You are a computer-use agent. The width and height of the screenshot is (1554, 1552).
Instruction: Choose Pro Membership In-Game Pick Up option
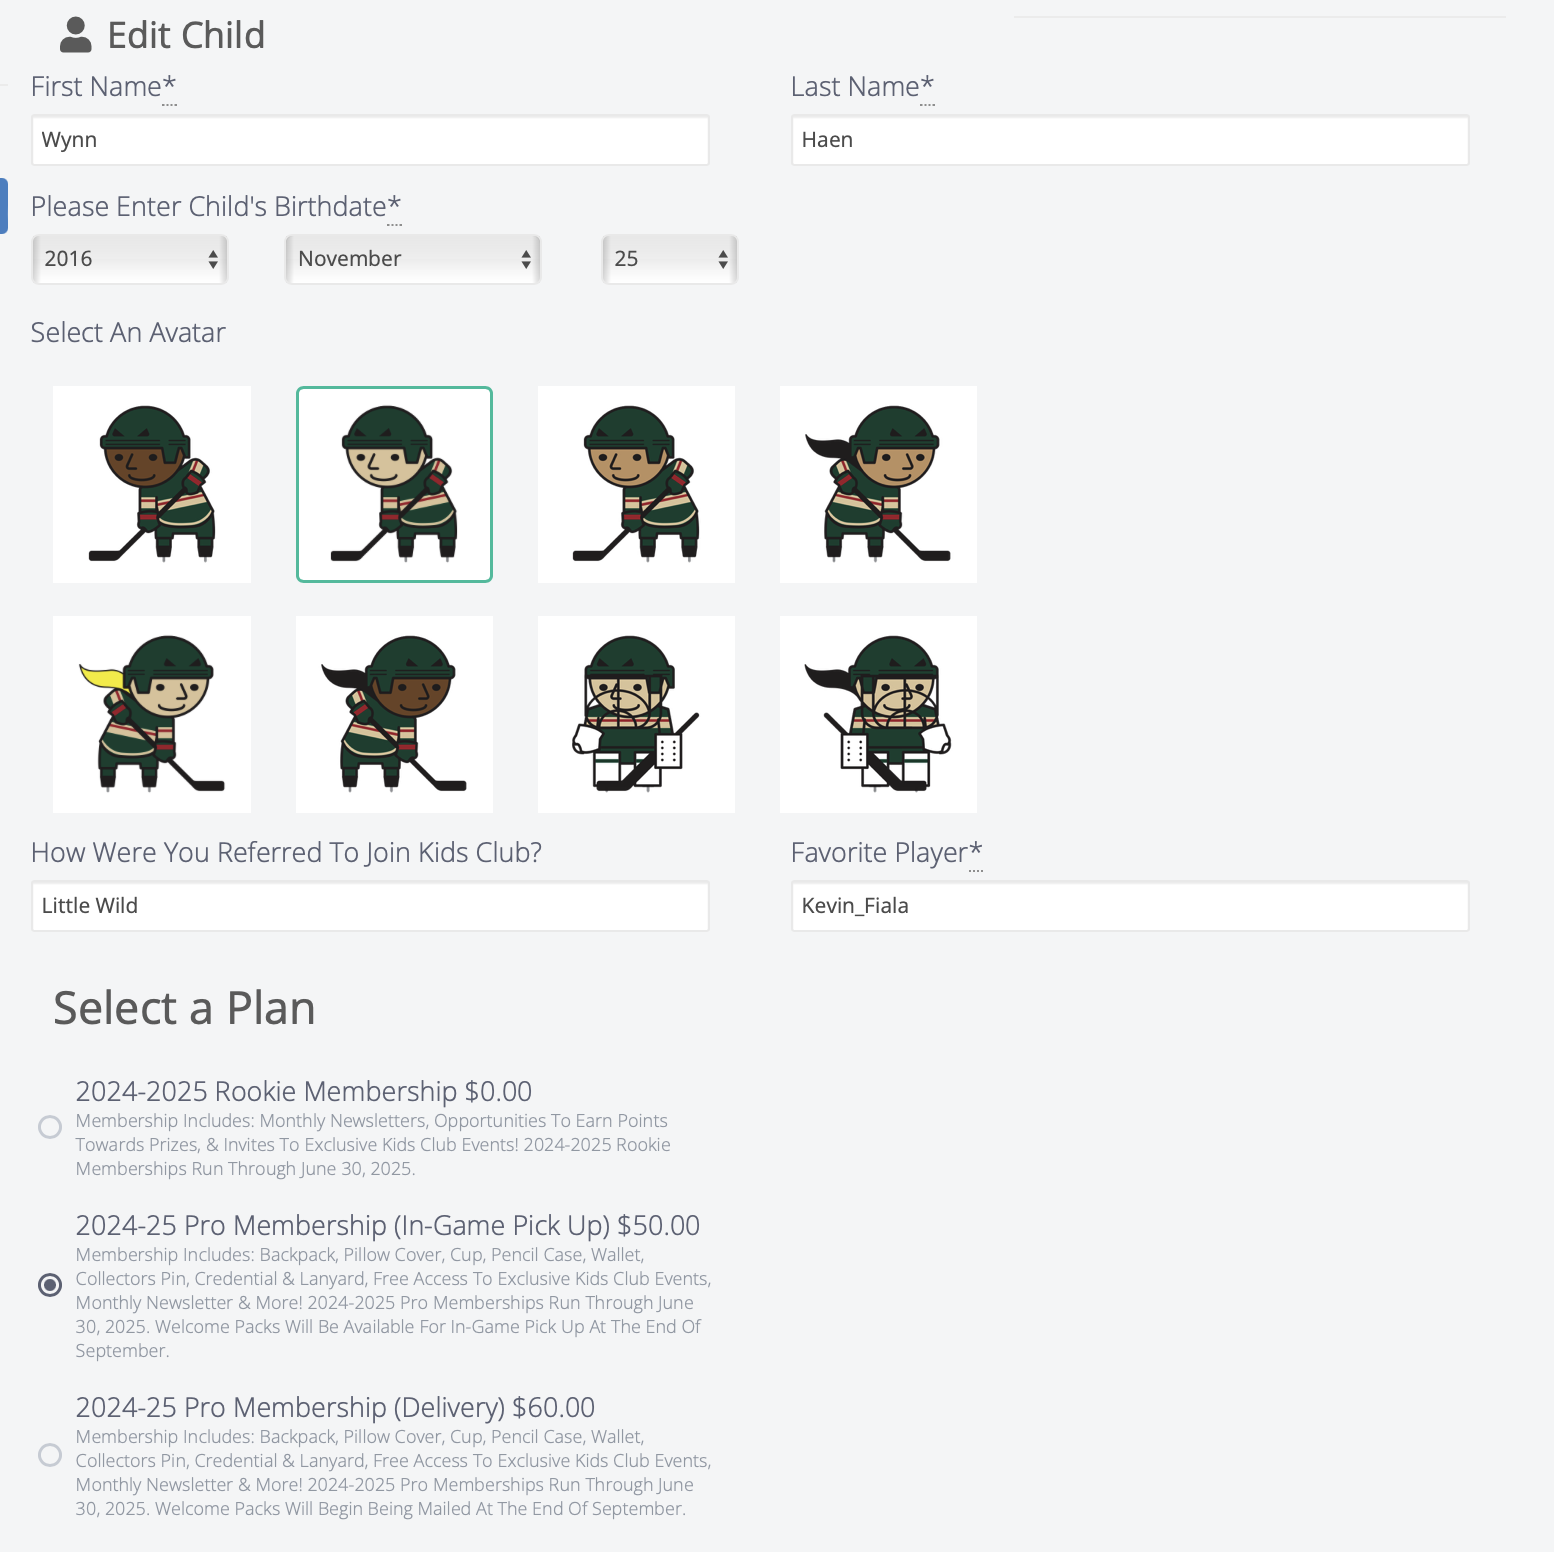pyautogui.click(x=50, y=1285)
